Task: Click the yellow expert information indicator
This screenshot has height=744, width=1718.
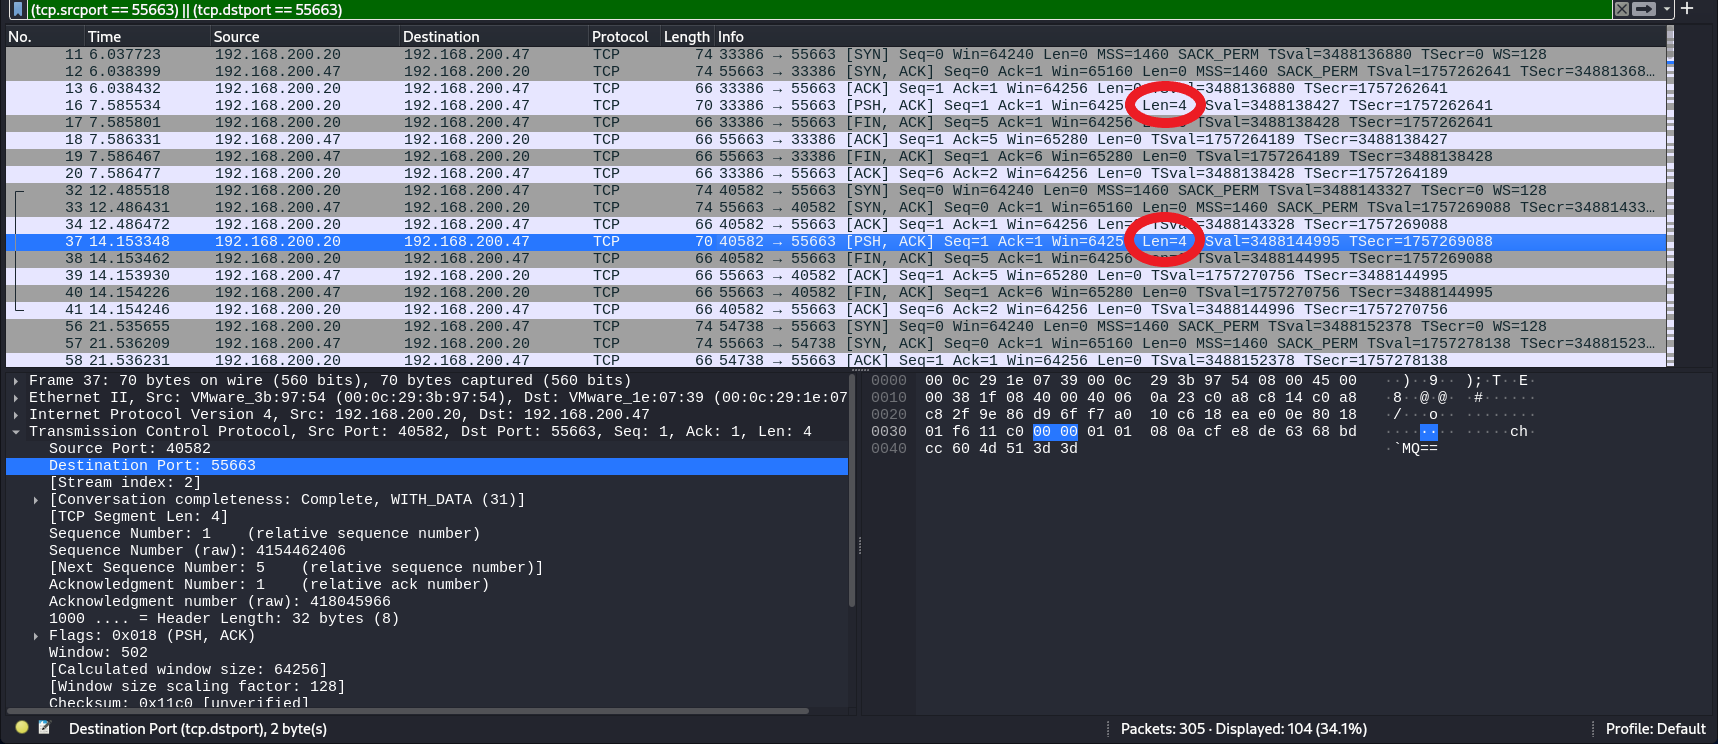Action: tap(22, 728)
